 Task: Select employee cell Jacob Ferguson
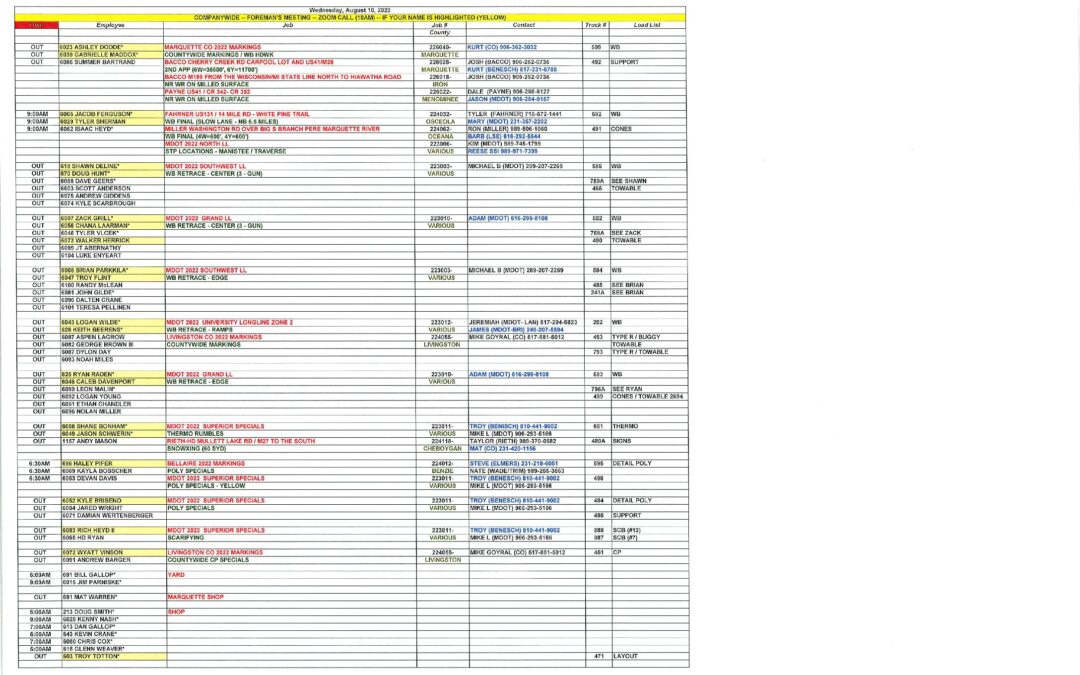point(111,114)
